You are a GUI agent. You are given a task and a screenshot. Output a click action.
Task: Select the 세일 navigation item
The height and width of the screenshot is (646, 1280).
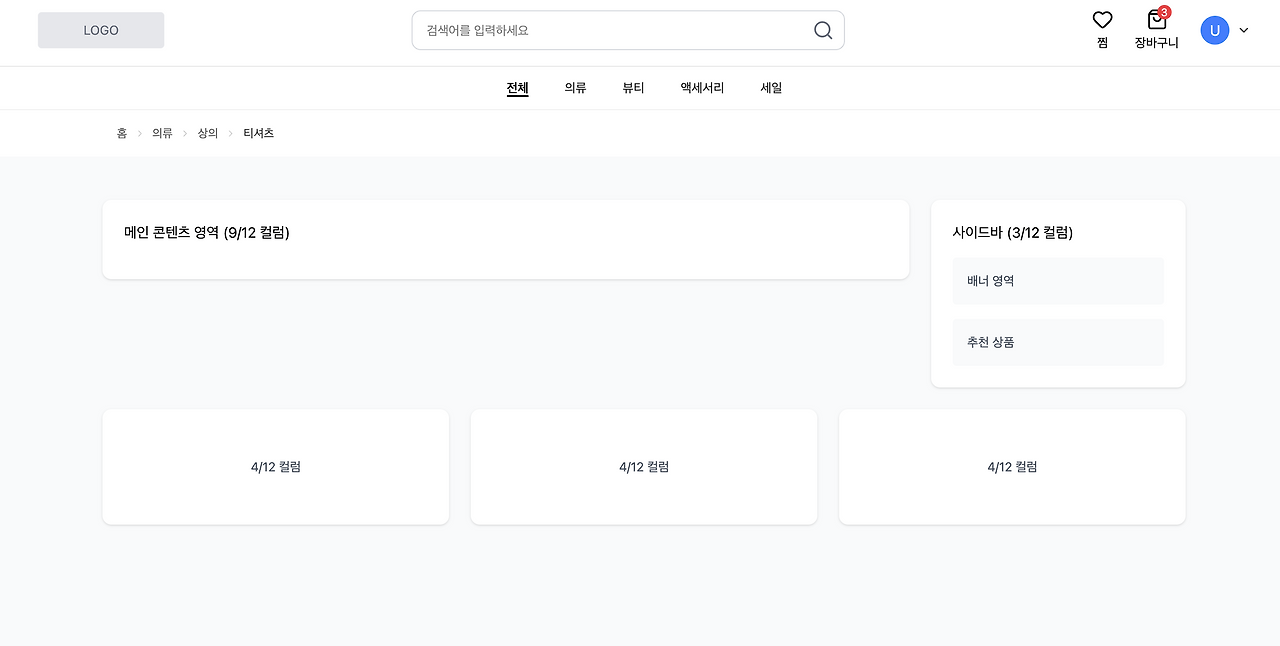770,88
